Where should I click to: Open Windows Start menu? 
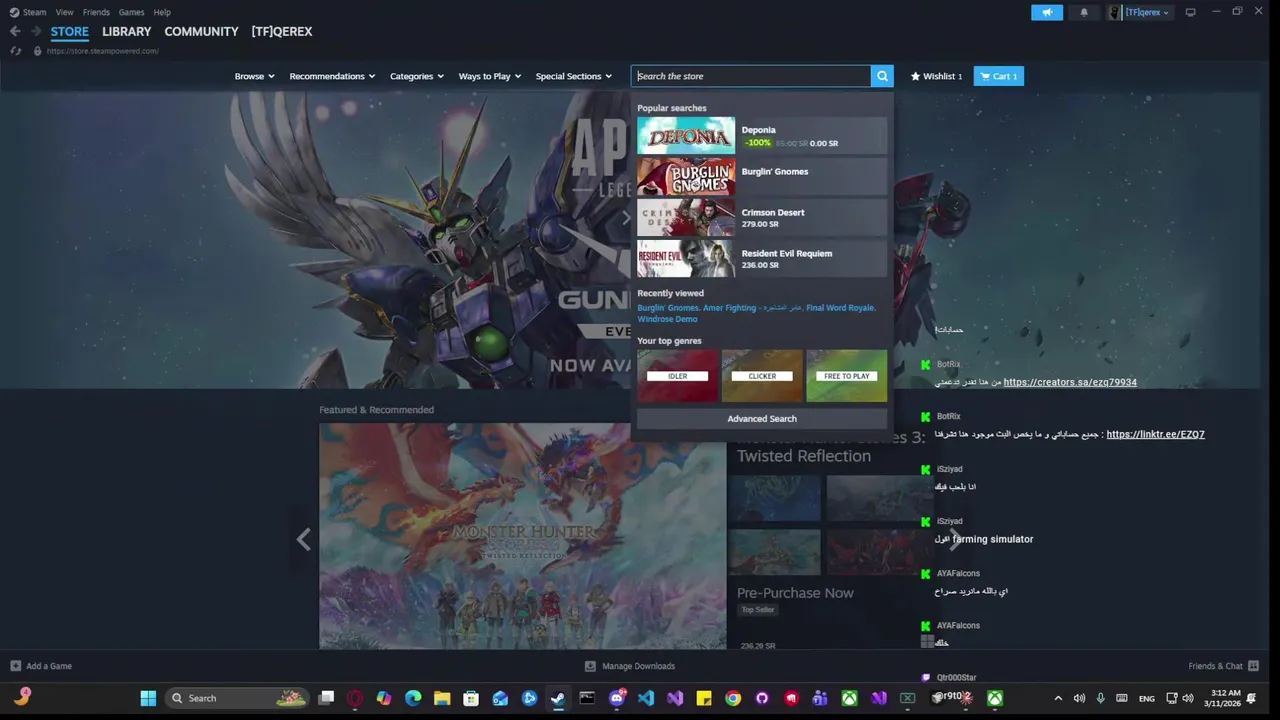tap(148, 698)
